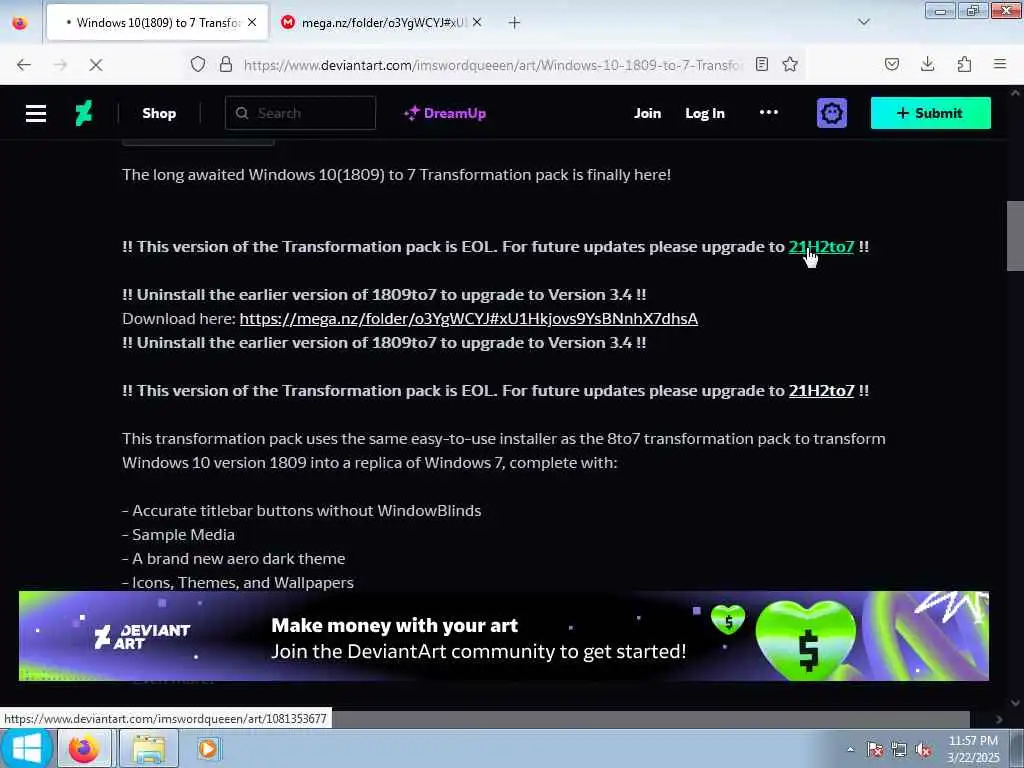Screen dimensions: 1024x768
Task: Open the Firefox extensions icon
Action: [x=964, y=64]
